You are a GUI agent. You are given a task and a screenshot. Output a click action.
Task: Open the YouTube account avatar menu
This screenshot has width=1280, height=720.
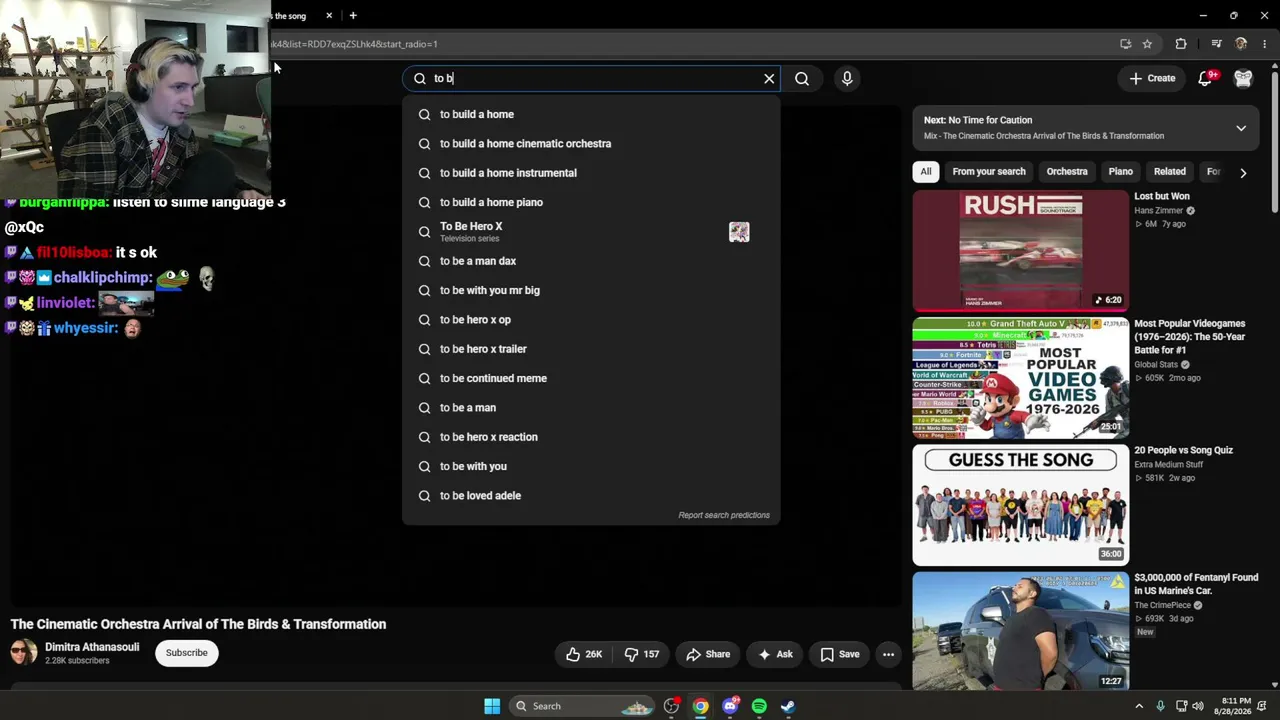pos(1243,78)
